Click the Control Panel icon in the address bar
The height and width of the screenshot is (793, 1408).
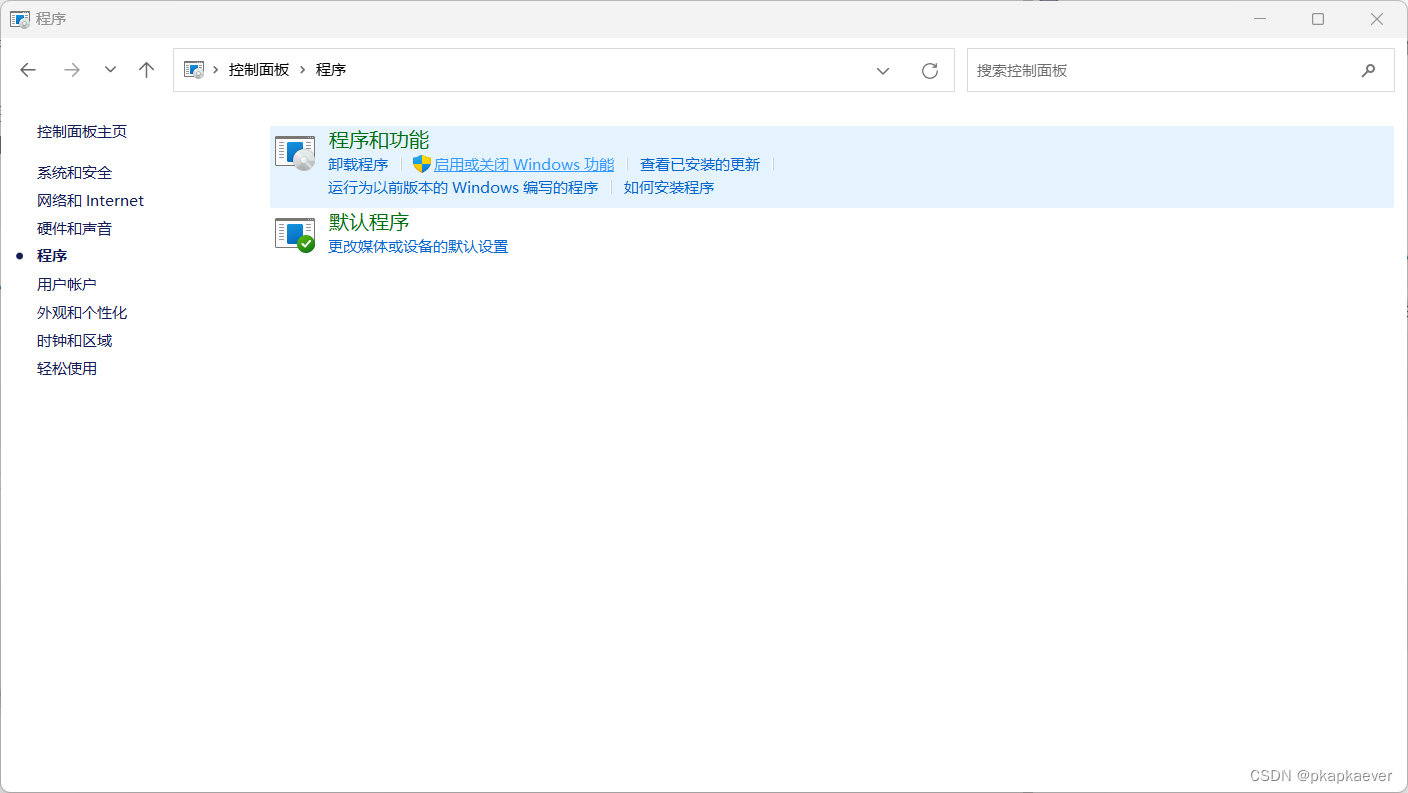pos(192,69)
